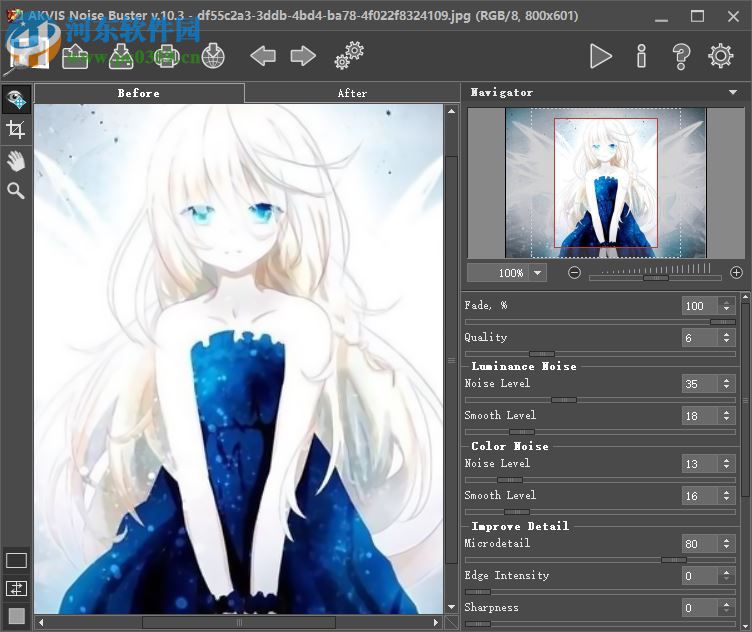Viewport: 752px width, 632px height.
Task: Open the program info icon
Action: (x=641, y=56)
